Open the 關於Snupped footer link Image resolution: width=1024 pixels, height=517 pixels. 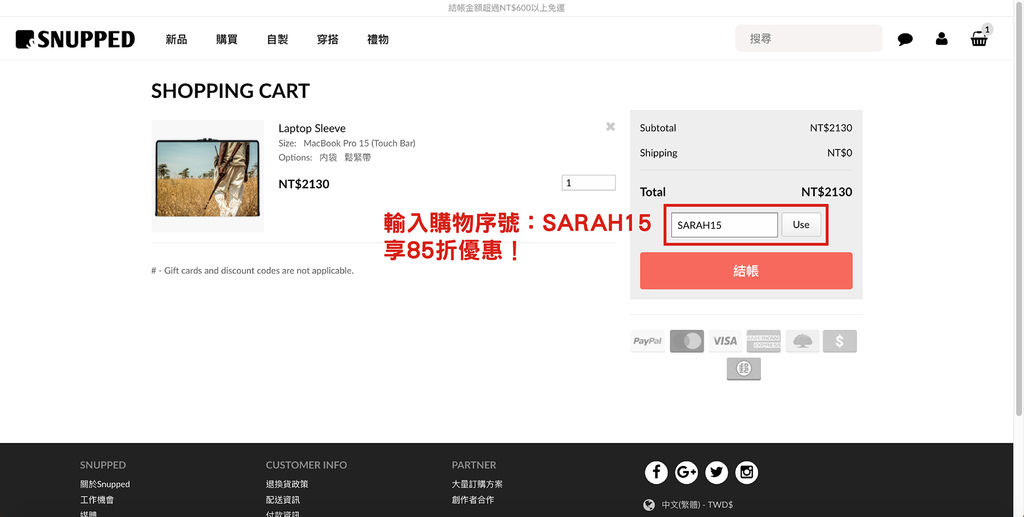pos(105,484)
